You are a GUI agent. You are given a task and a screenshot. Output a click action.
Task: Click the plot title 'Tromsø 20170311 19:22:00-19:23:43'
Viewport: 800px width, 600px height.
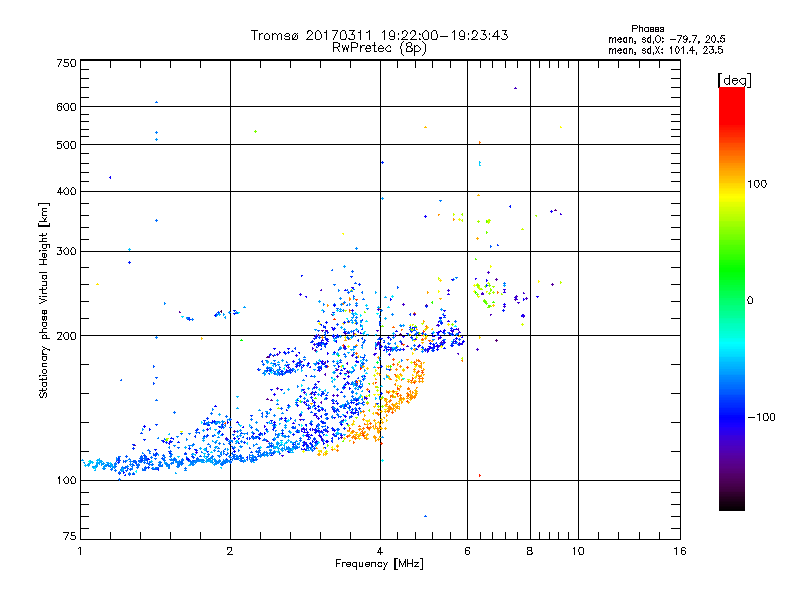(379, 35)
